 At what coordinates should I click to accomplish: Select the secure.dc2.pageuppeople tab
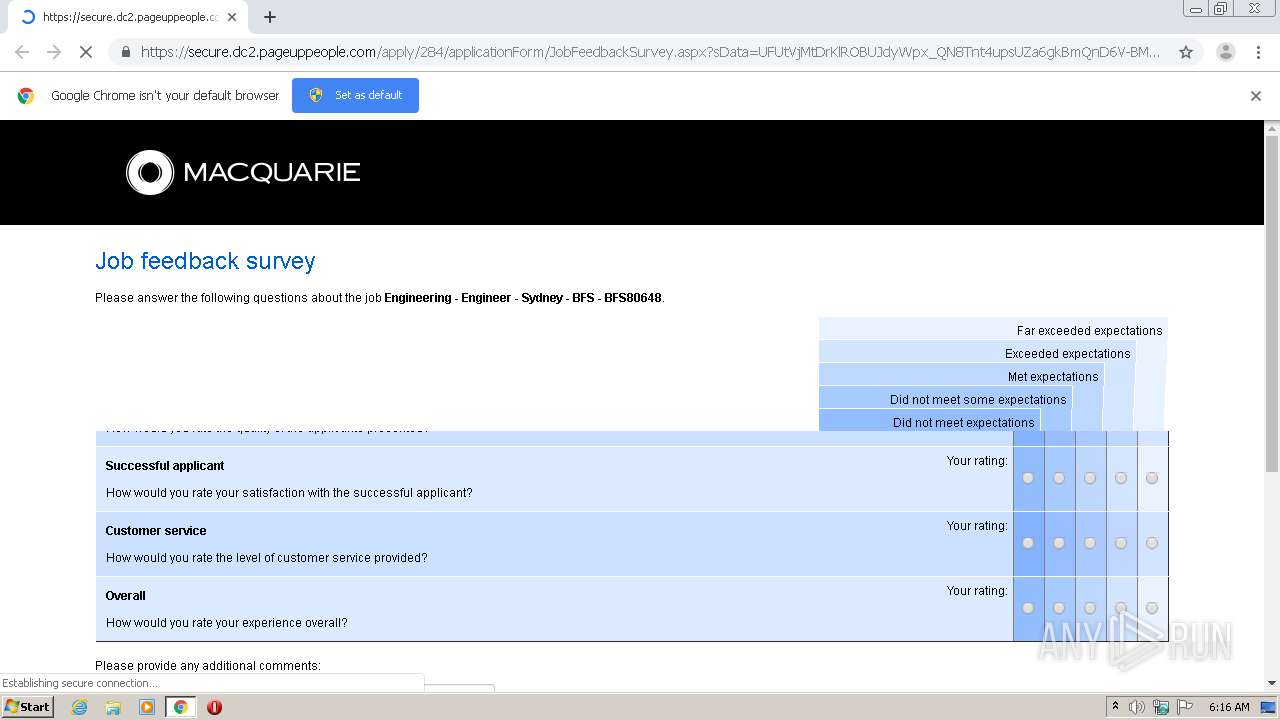click(x=128, y=17)
